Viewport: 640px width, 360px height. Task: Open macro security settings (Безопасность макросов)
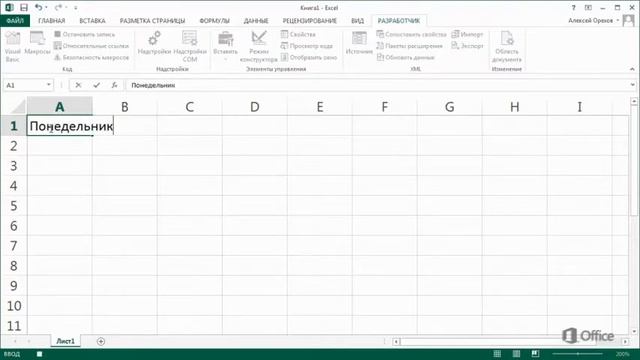point(91,58)
